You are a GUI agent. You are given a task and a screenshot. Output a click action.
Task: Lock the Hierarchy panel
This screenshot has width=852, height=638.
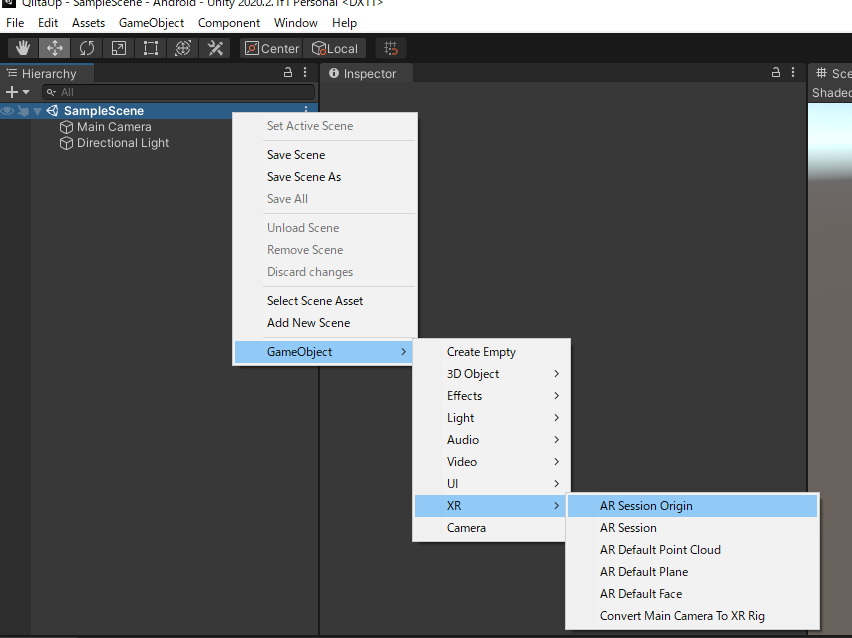288,72
